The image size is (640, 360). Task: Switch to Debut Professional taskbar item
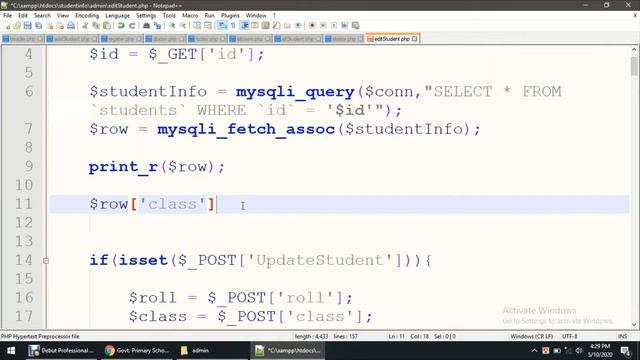(x=61, y=351)
